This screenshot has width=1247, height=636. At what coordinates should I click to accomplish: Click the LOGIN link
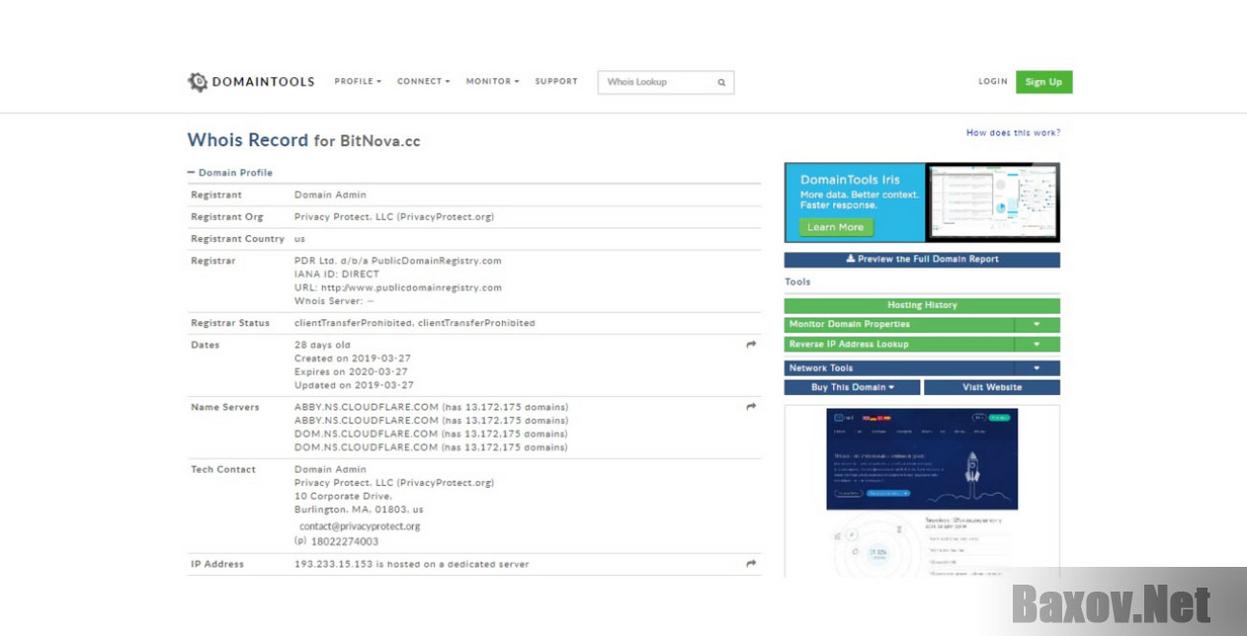(x=993, y=82)
